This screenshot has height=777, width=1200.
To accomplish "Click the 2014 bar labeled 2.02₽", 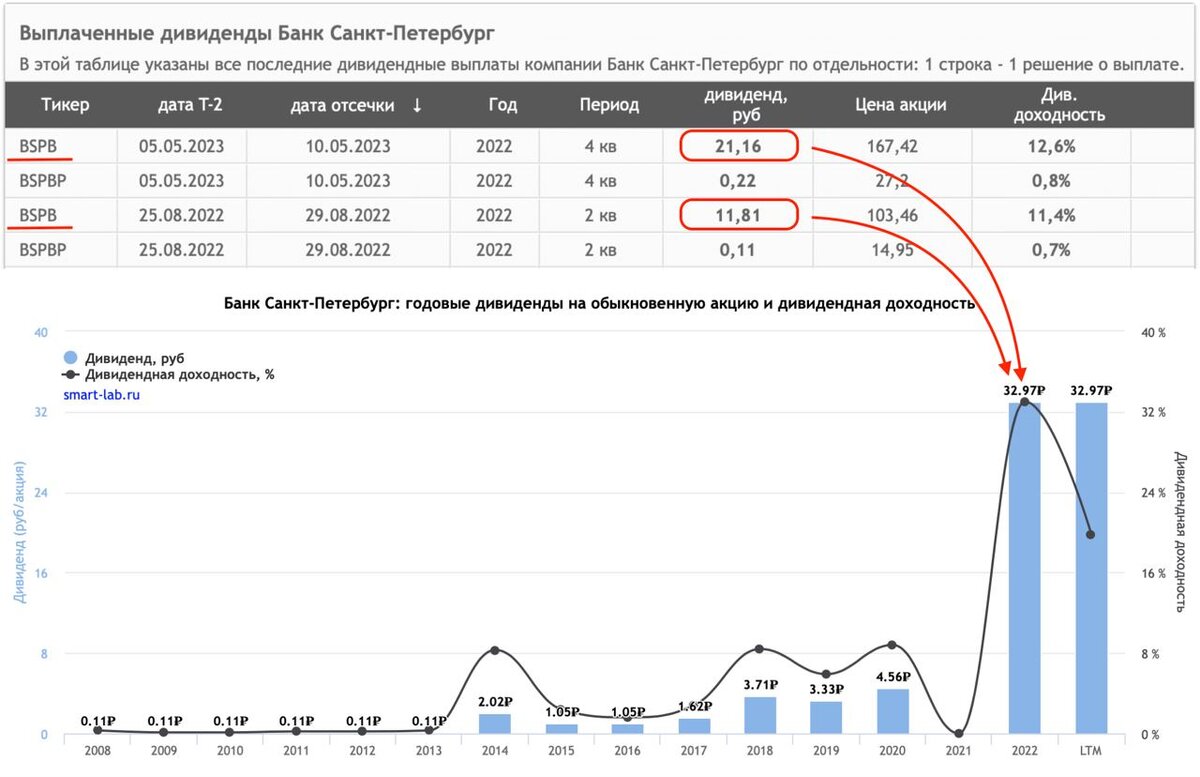I will pyautogui.click(x=495, y=724).
